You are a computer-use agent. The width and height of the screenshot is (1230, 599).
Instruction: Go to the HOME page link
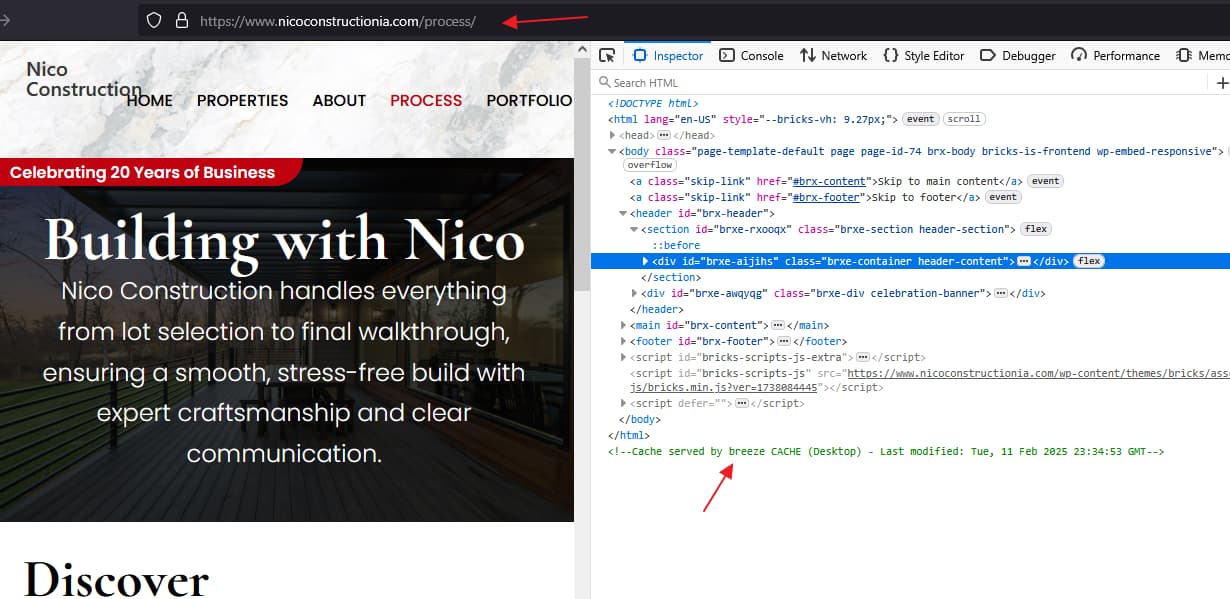click(150, 101)
